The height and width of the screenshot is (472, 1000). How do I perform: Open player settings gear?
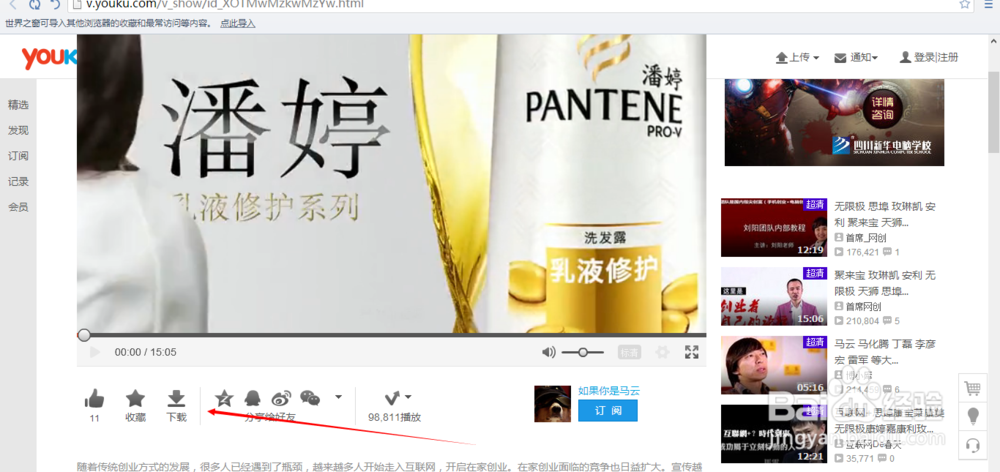tap(663, 352)
